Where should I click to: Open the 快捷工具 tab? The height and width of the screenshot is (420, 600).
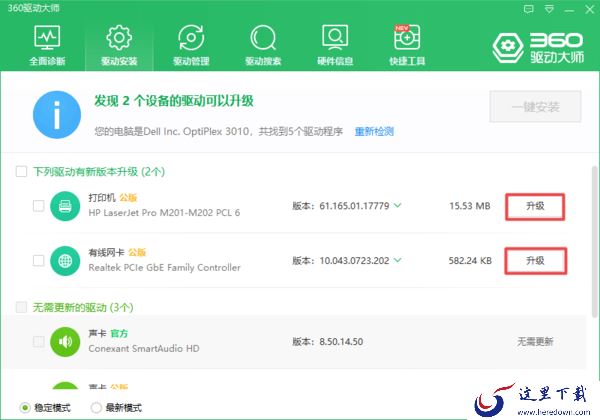click(x=407, y=46)
